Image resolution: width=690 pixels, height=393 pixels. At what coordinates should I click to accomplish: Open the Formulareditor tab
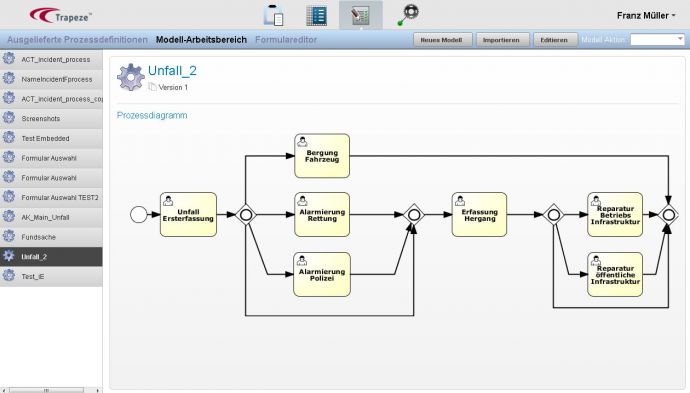click(286, 40)
